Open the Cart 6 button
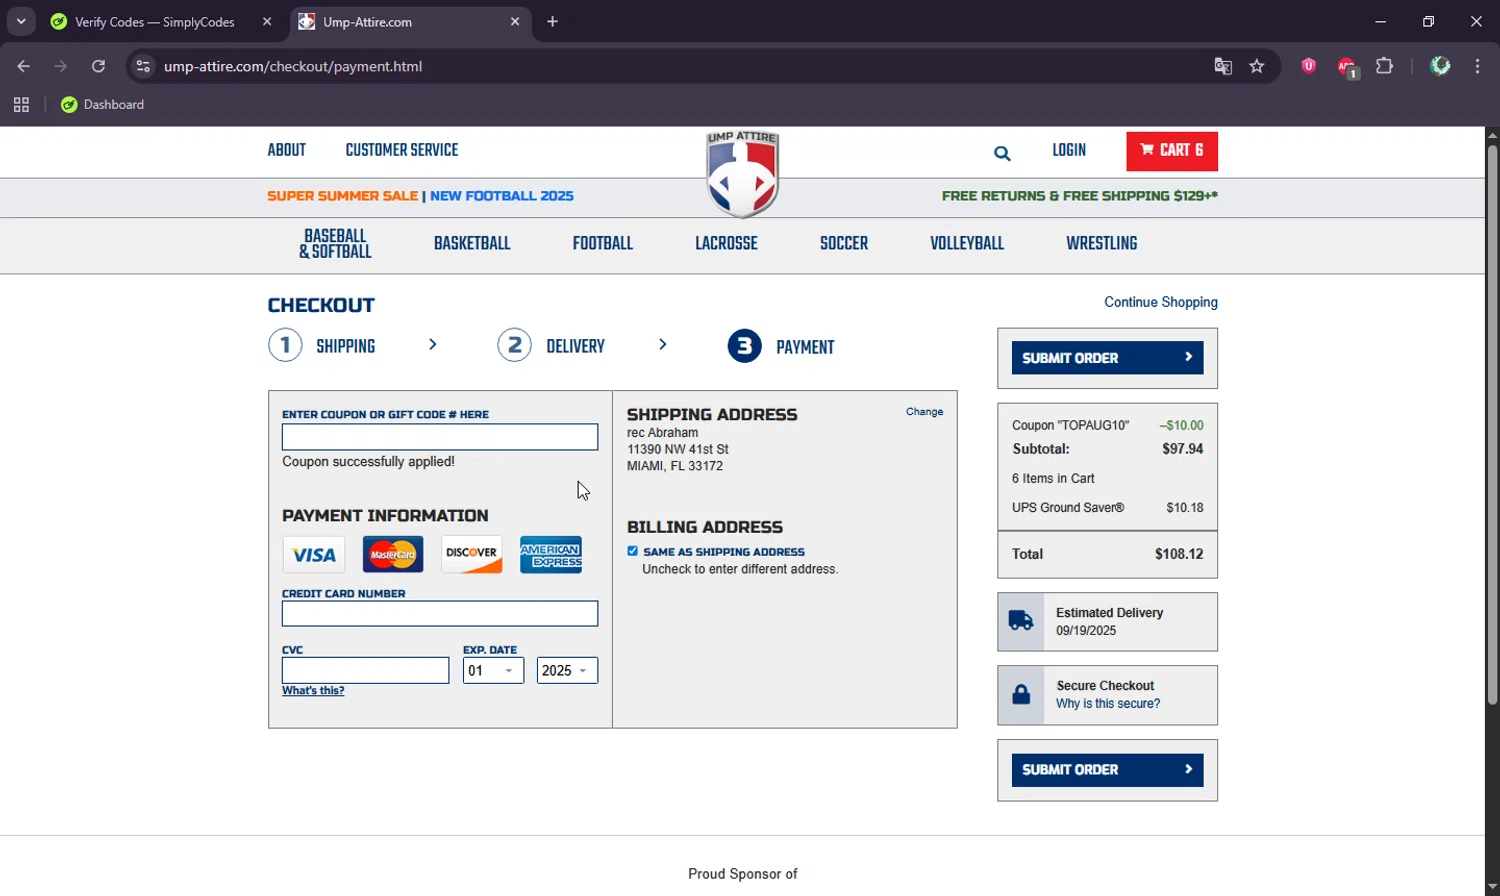Image resolution: width=1500 pixels, height=896 pixels. click(1172, 151)
